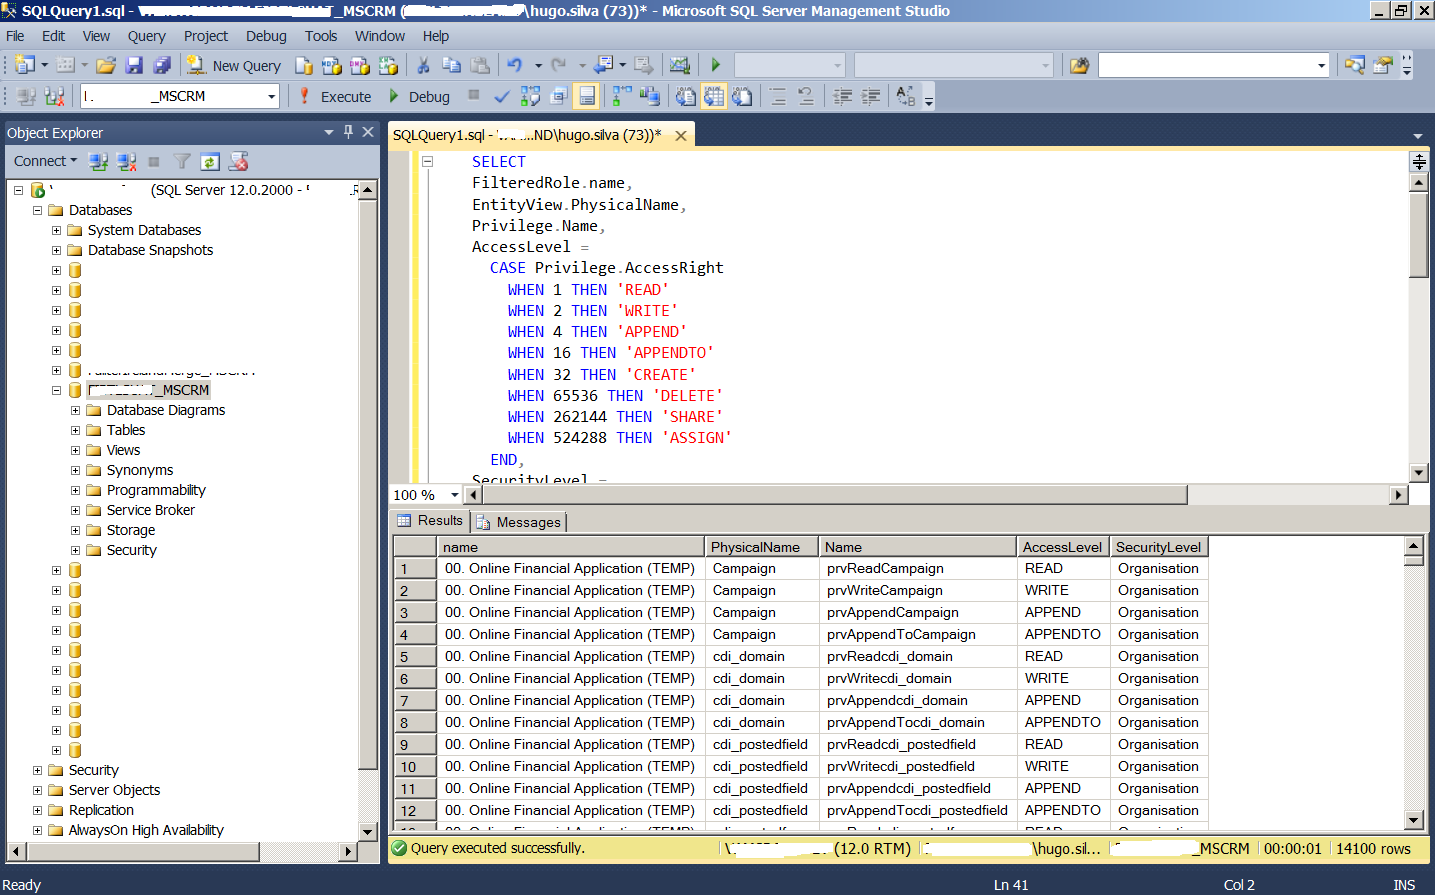Select the Security folder under MSCRM database
Viewport: 1435px width, 895px height.
click(131, 550)
